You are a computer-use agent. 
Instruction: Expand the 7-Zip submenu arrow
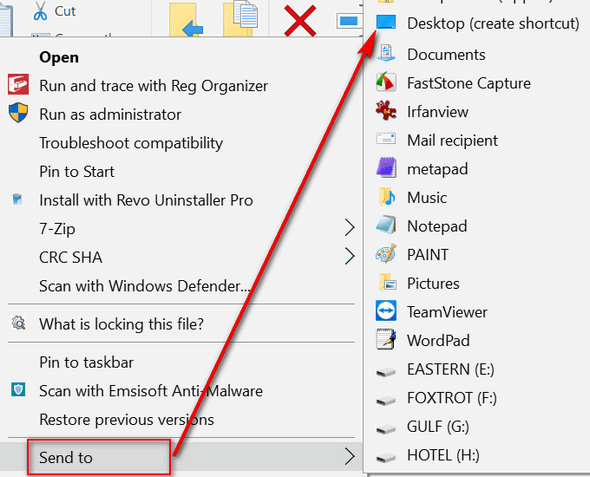(350, 228)
